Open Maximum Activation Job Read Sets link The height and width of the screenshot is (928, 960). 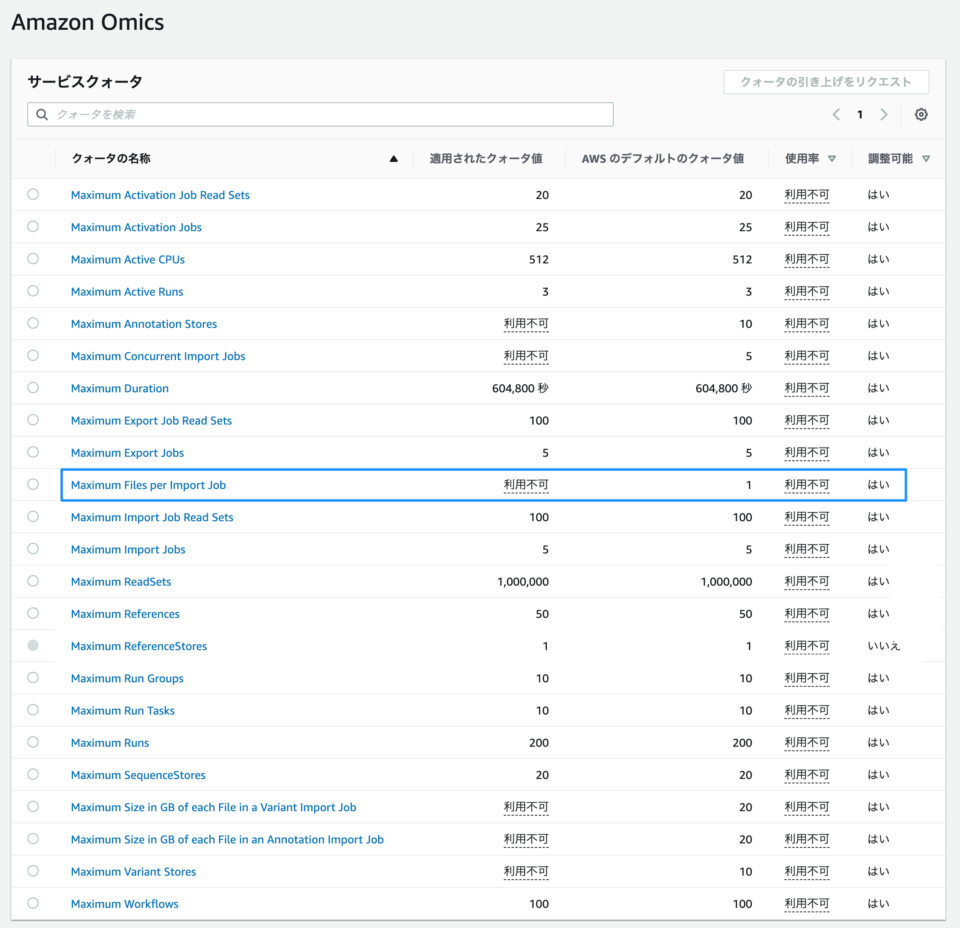(160, 195)
